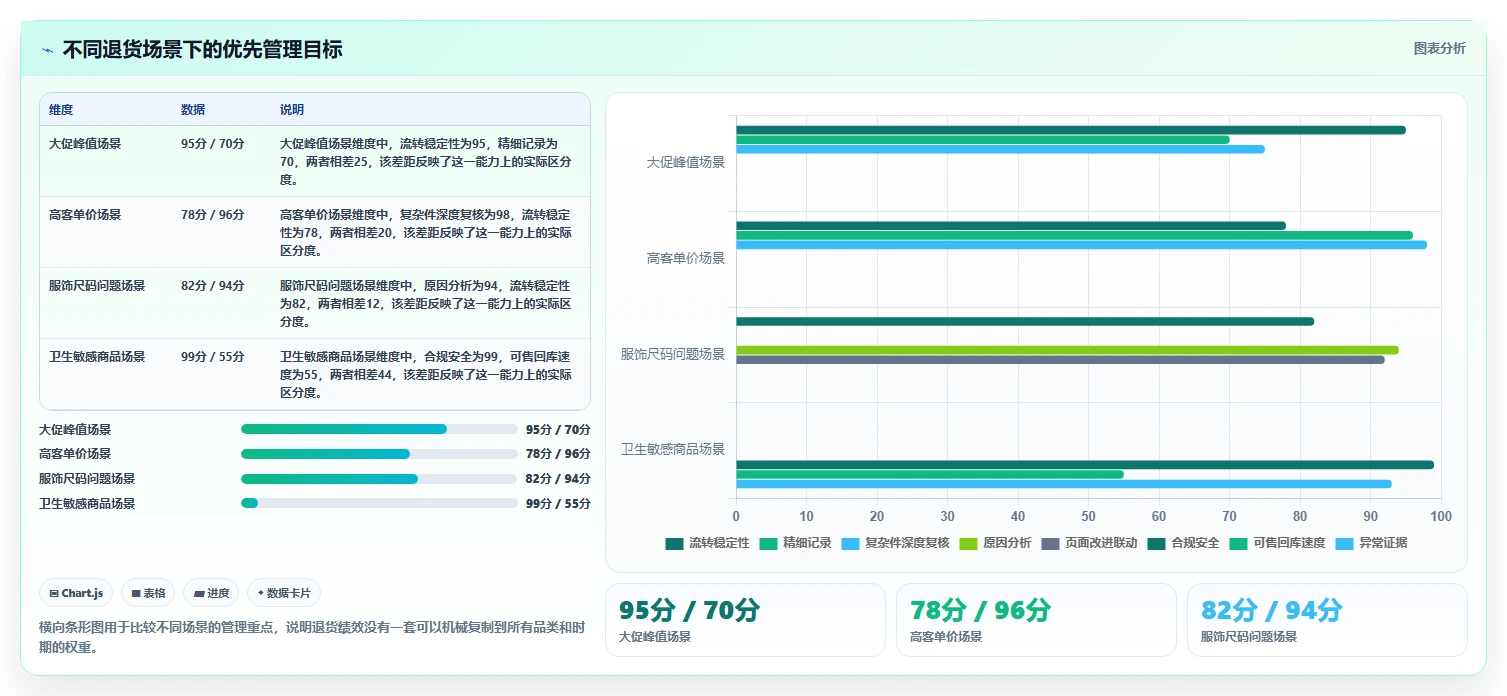Toggle the 页面改进联动 legend entry

[1089, 543]
